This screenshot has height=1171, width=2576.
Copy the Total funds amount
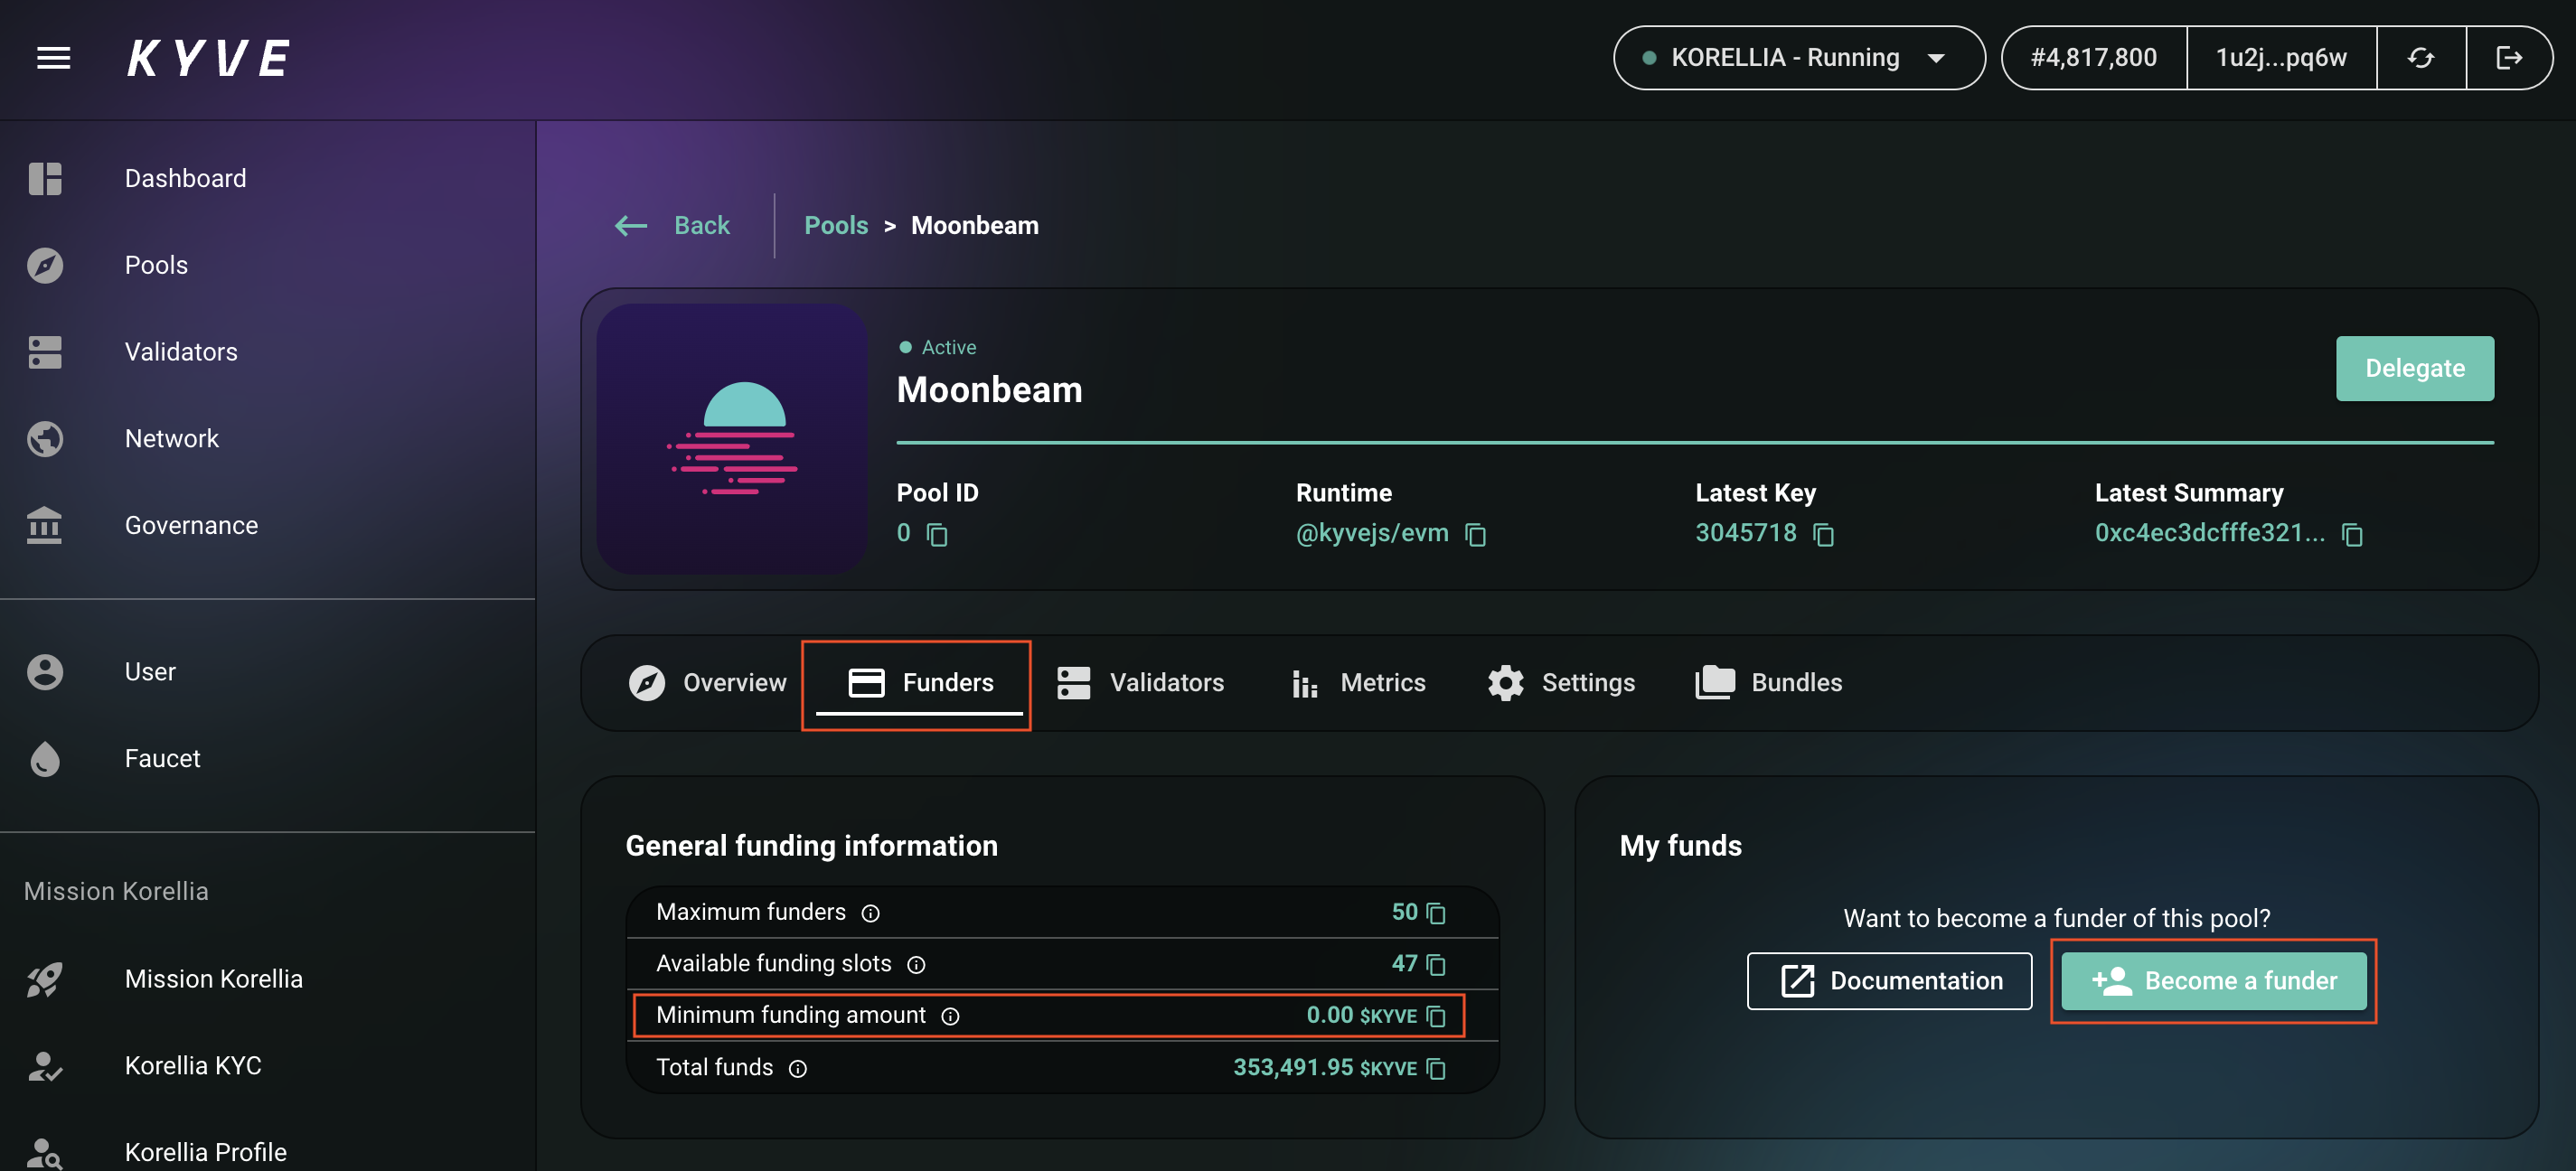[1436, 1069]
